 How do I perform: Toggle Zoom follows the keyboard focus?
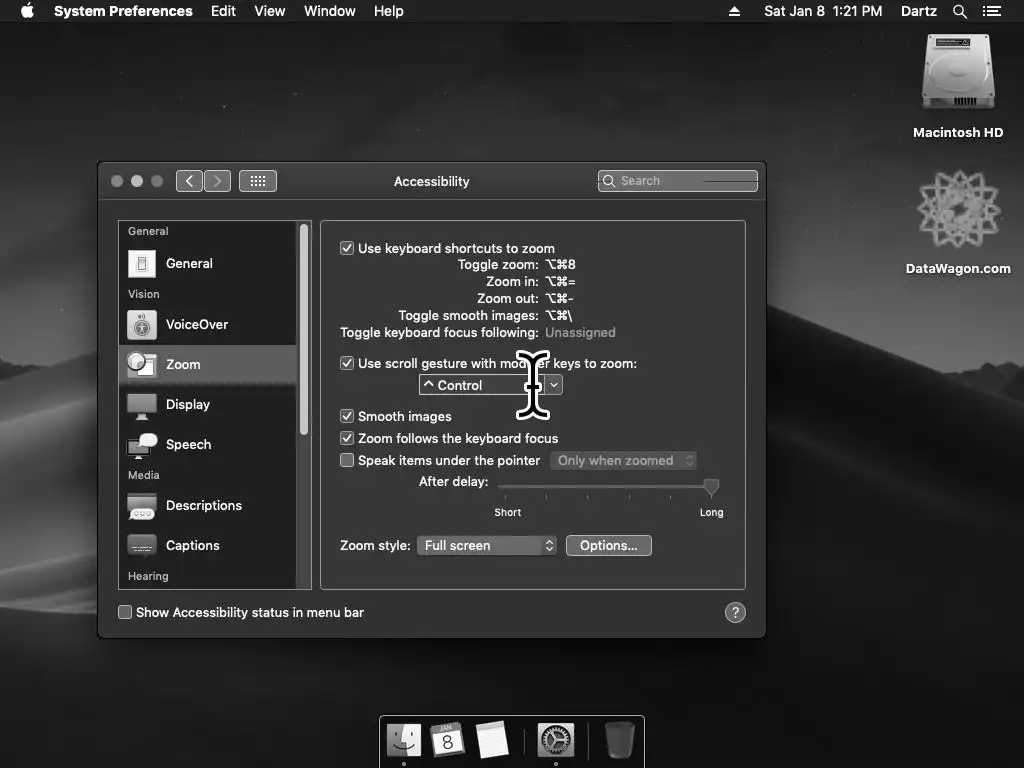tap(347, 438)
